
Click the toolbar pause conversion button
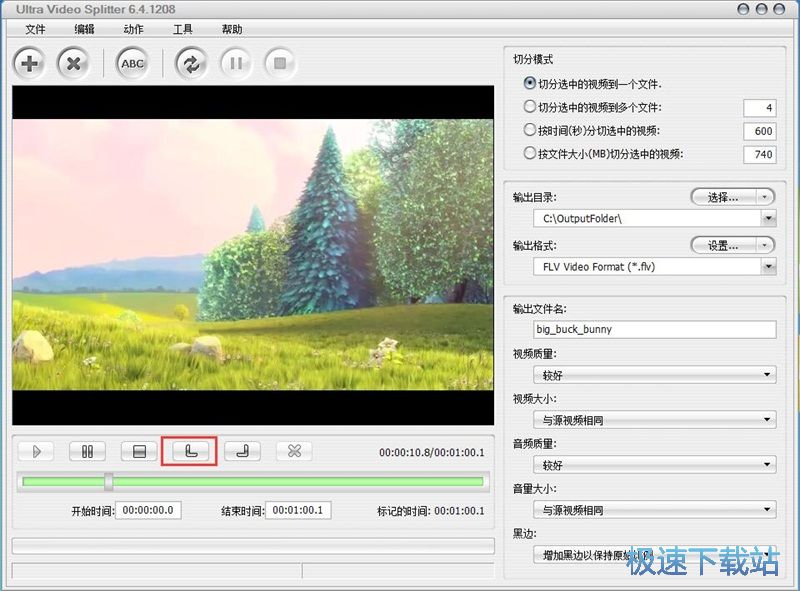point(236,63)
